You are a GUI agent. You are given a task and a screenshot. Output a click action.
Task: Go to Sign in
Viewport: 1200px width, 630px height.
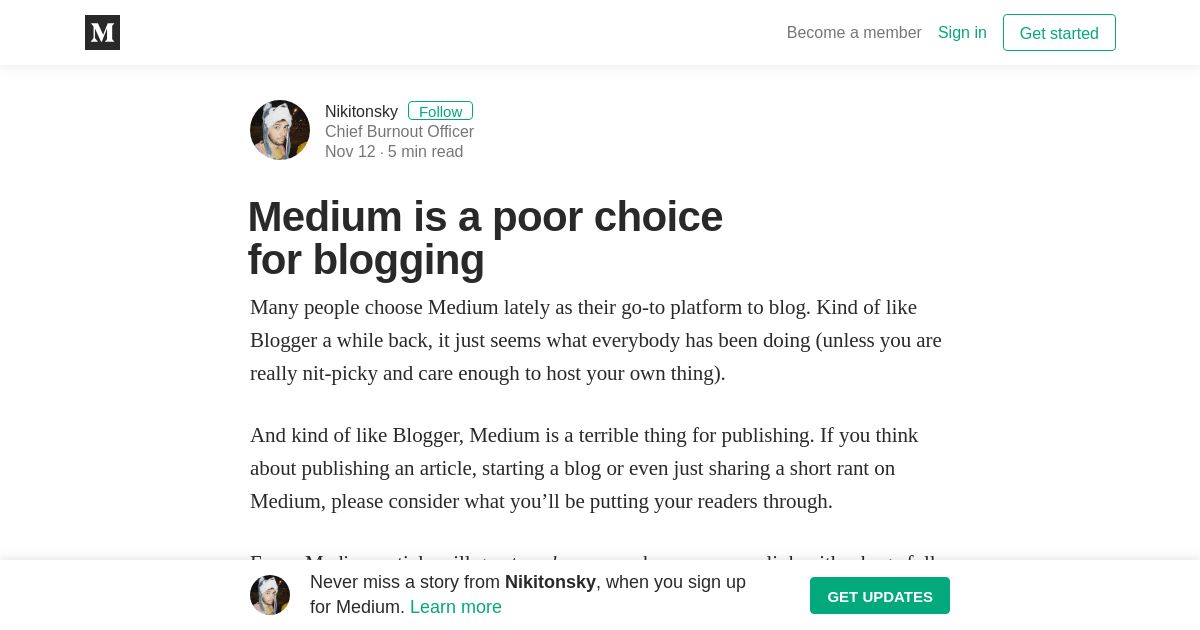962,32
